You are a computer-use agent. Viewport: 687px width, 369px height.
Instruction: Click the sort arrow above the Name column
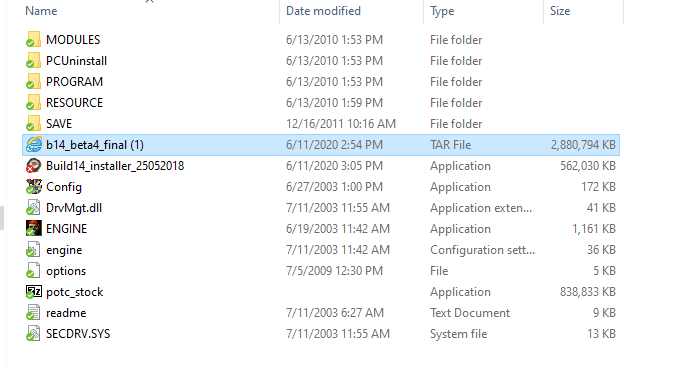(x=149, y=1)
